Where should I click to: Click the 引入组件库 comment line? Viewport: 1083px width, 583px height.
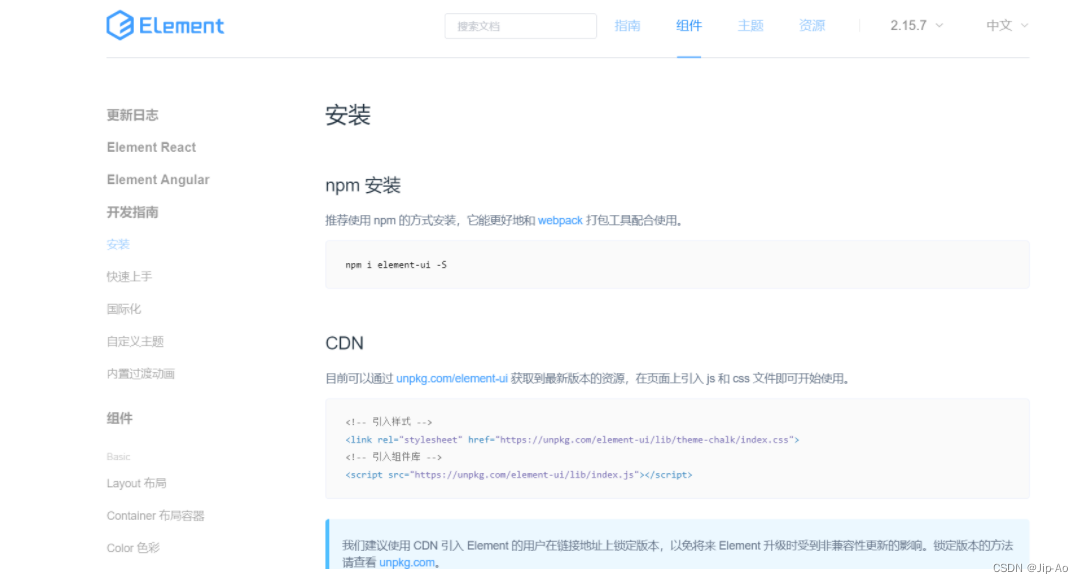[393, 457]
